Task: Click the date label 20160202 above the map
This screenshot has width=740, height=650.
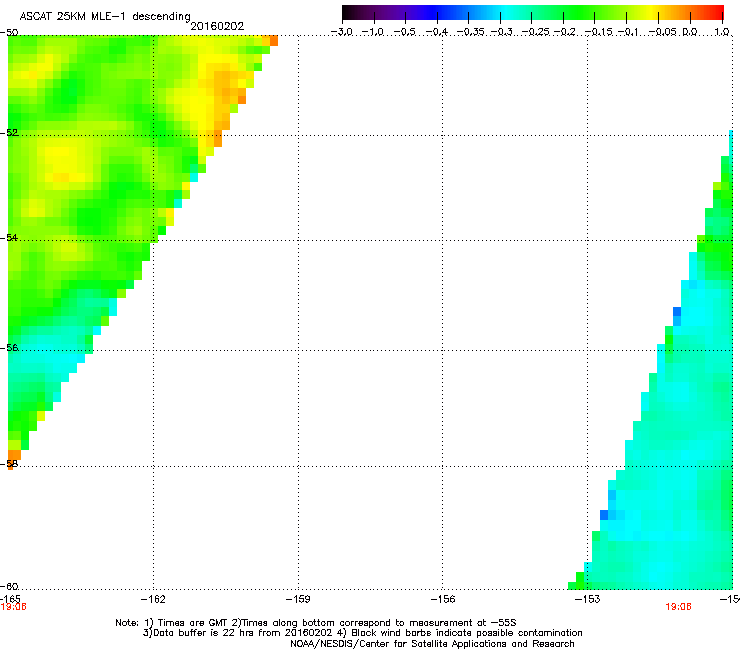Action: pyautogui.click(x=217, y=26)
